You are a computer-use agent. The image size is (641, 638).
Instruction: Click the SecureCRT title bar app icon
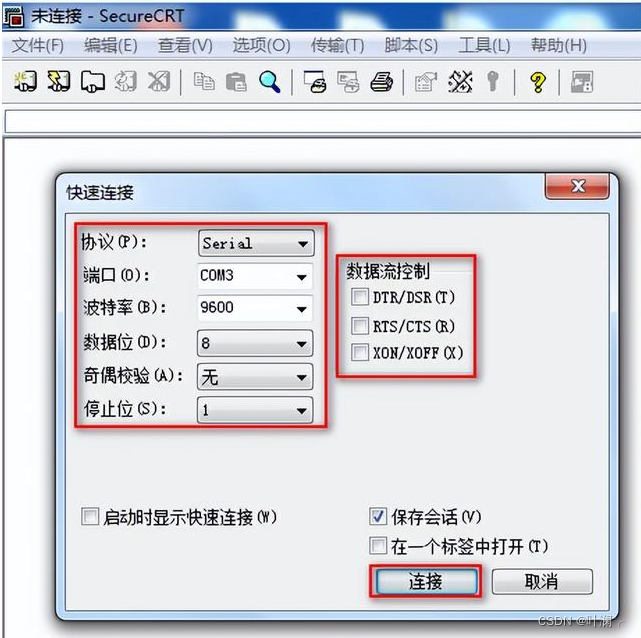coord(13,16)
